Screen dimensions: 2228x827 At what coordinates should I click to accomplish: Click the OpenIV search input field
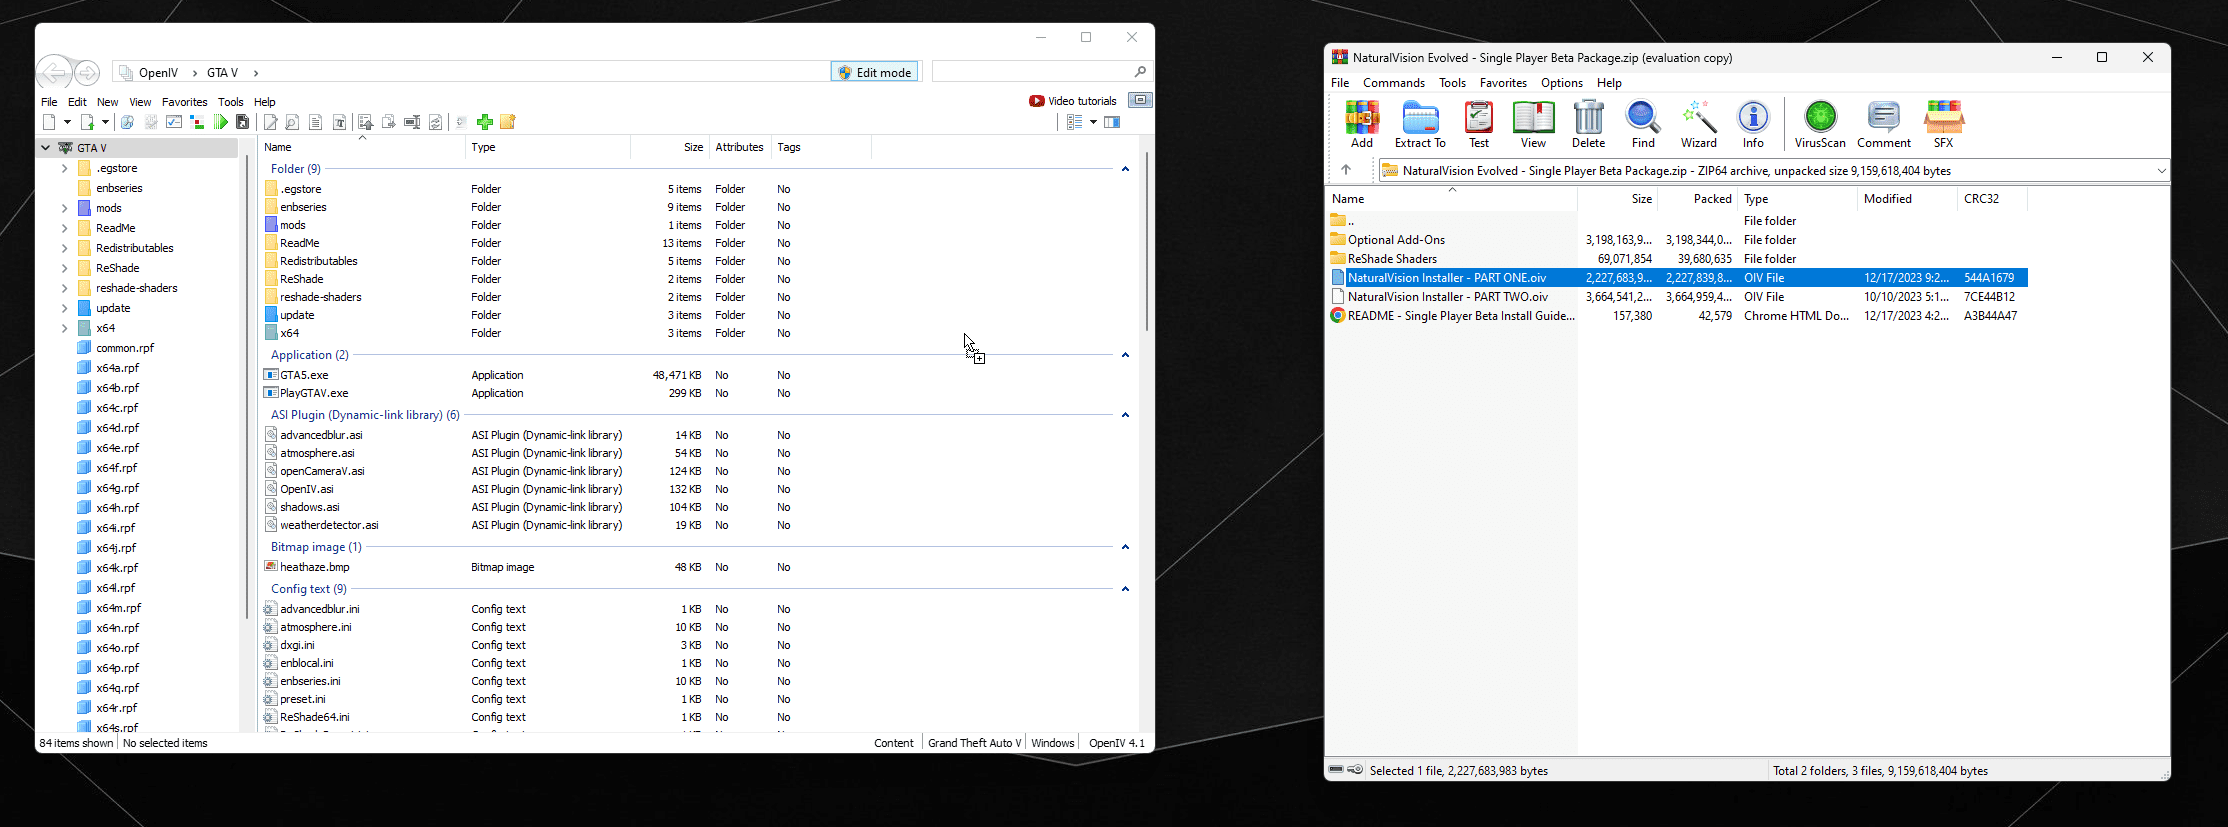[1032, 72]
